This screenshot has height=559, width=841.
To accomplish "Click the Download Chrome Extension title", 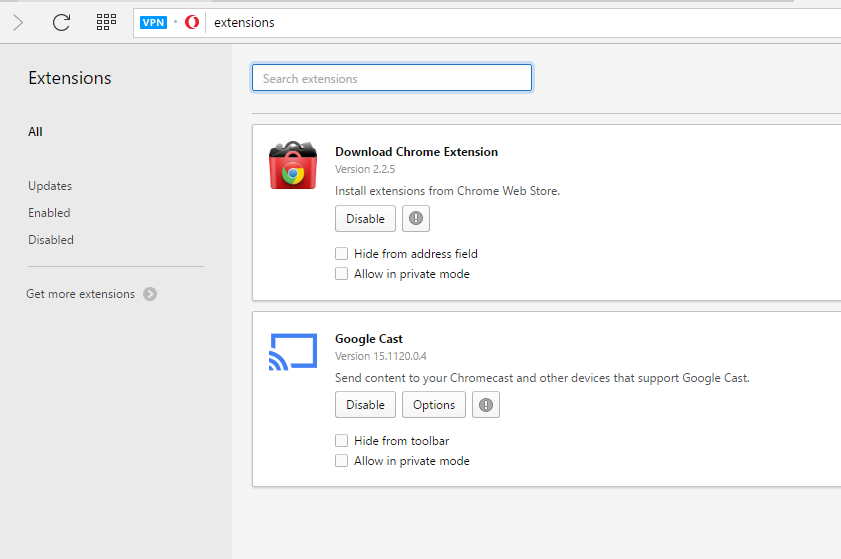I will (x=417, y=152).
